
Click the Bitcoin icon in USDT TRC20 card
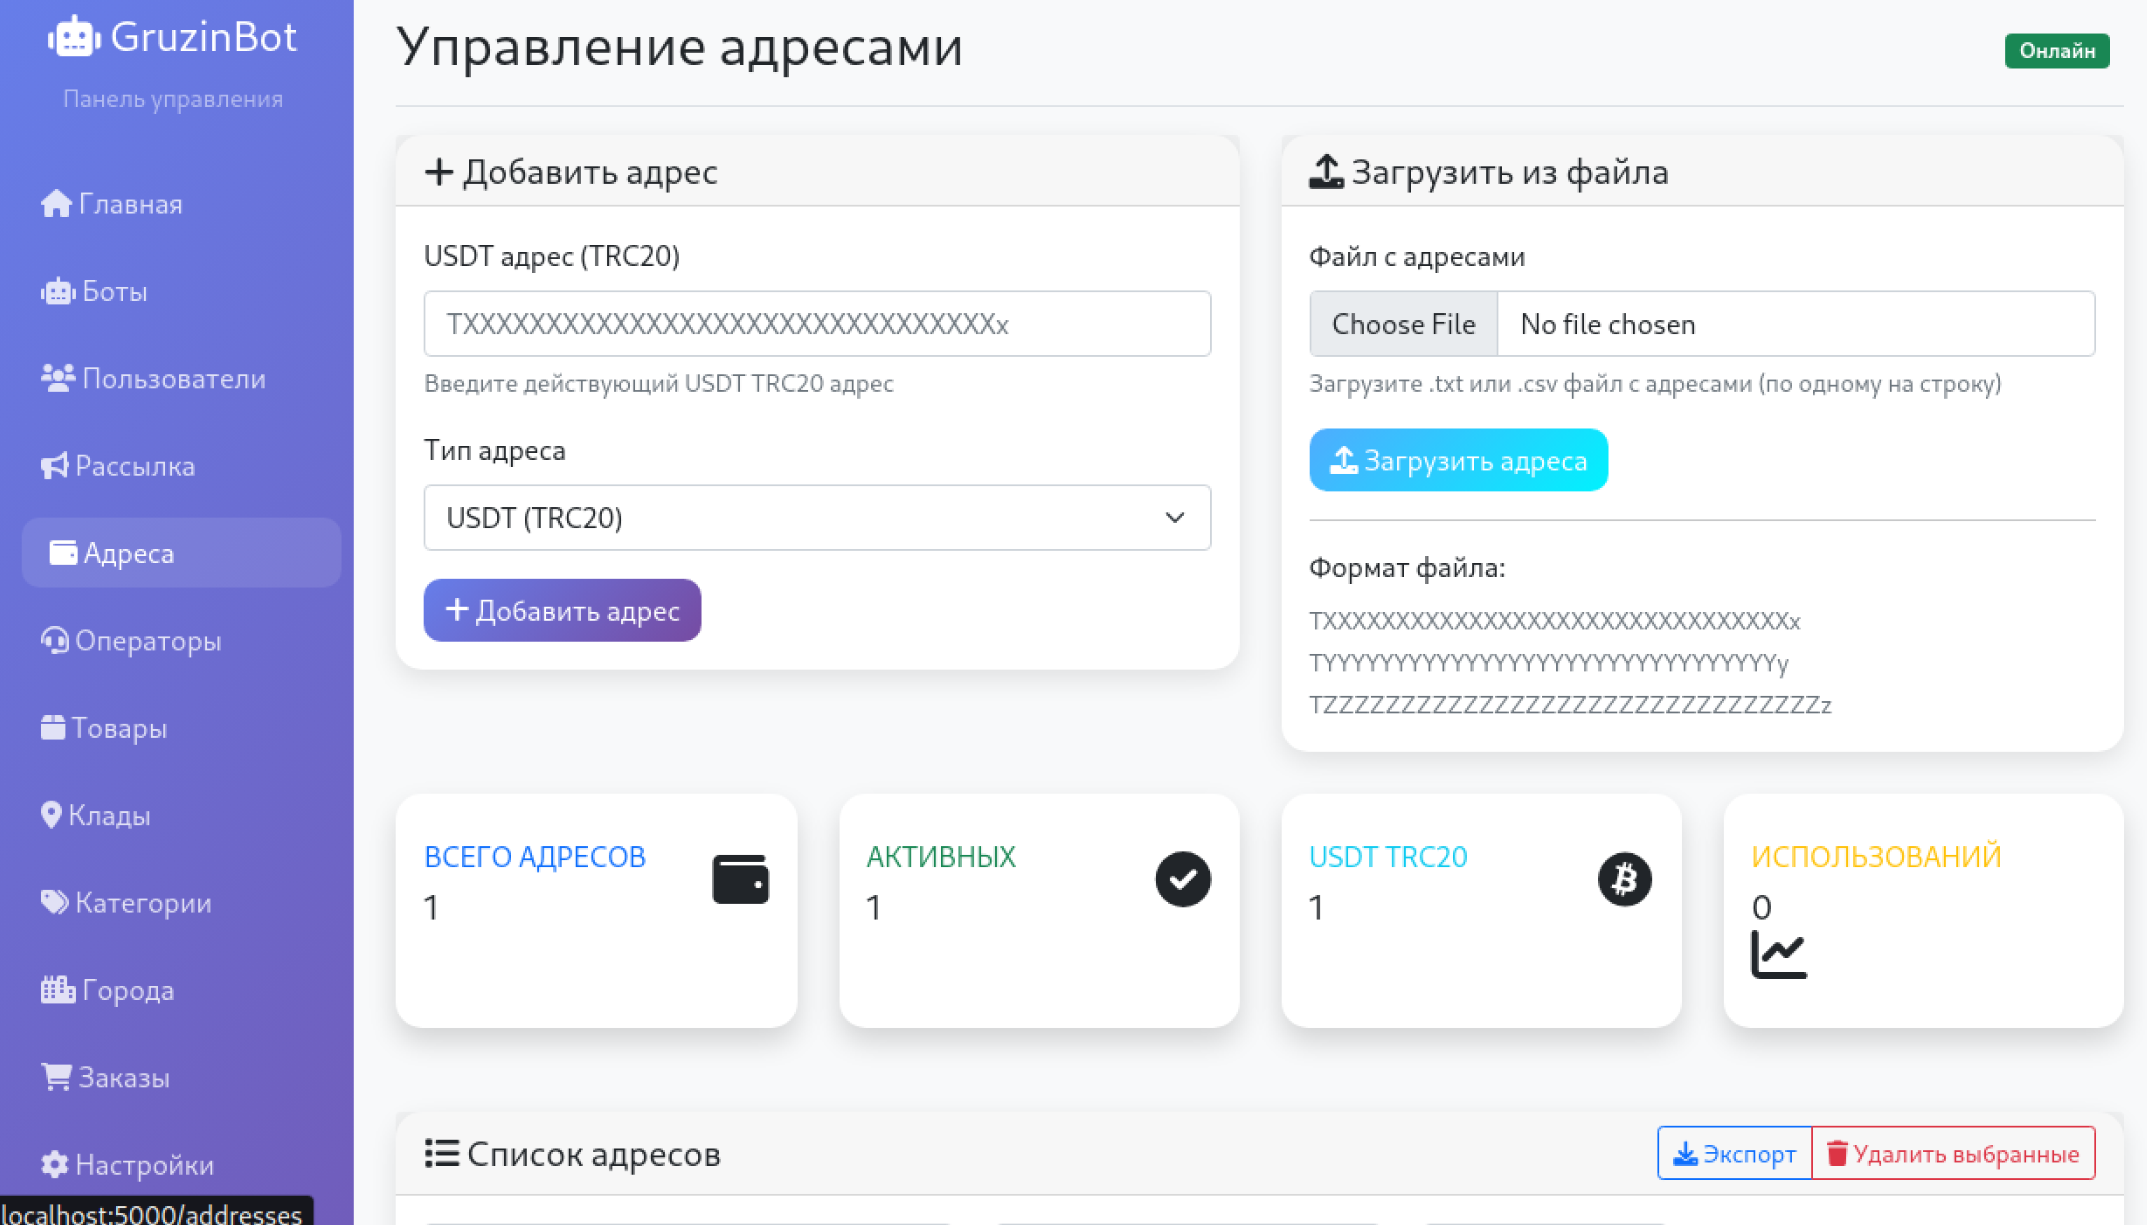(x=1624, y=879)
